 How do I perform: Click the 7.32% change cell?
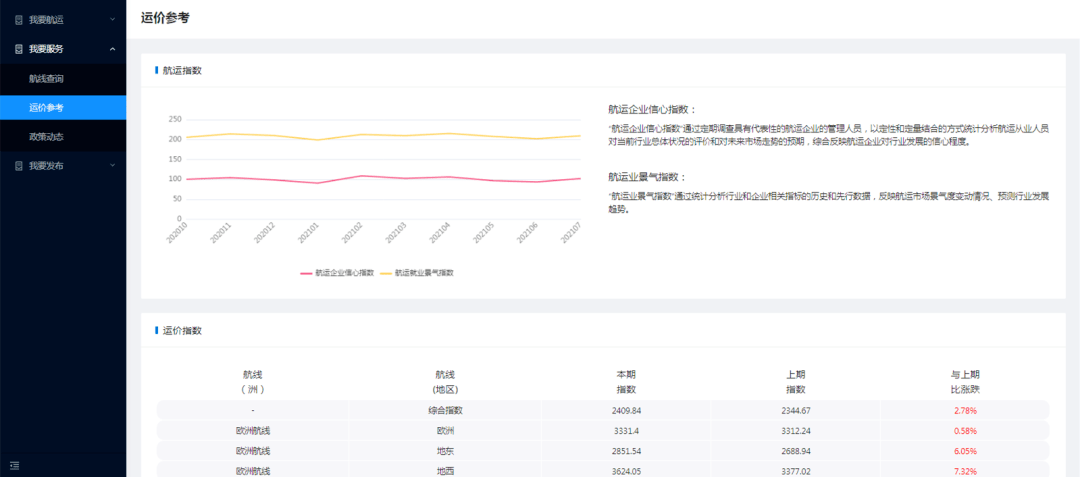pyautogui.click(x=965, y=472)
